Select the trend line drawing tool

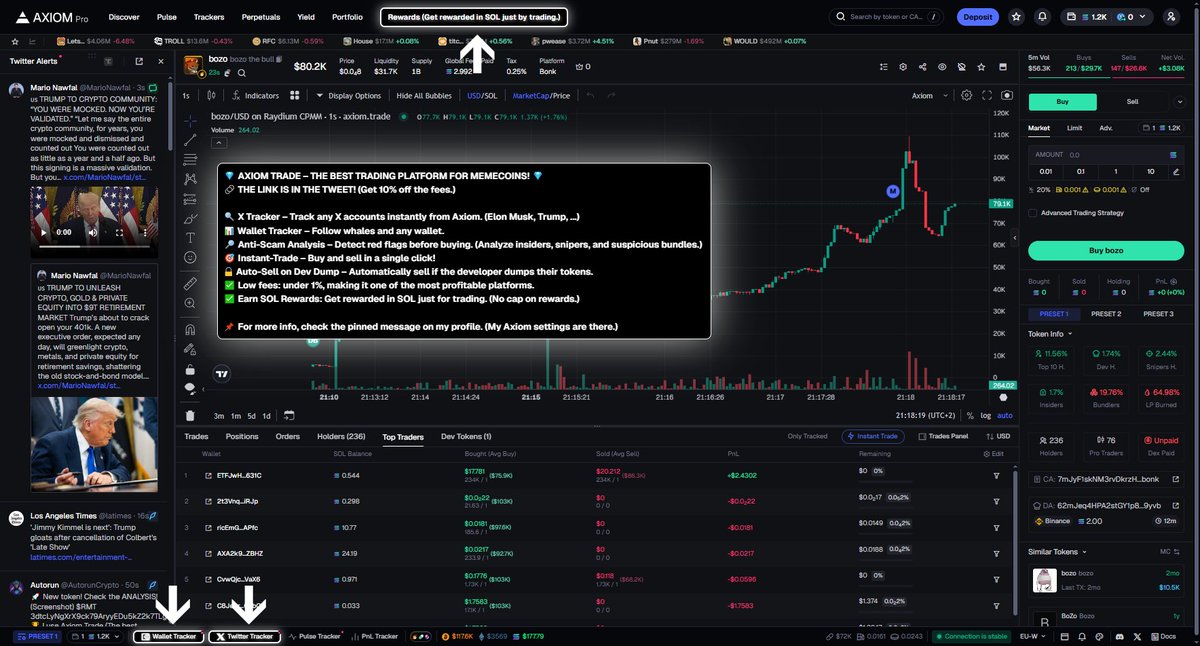click(x=190, y=139)
